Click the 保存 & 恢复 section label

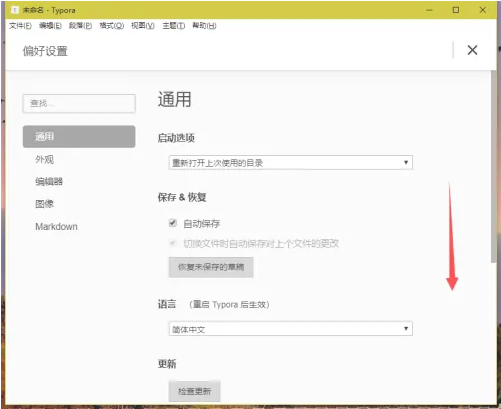coord(182,197)
